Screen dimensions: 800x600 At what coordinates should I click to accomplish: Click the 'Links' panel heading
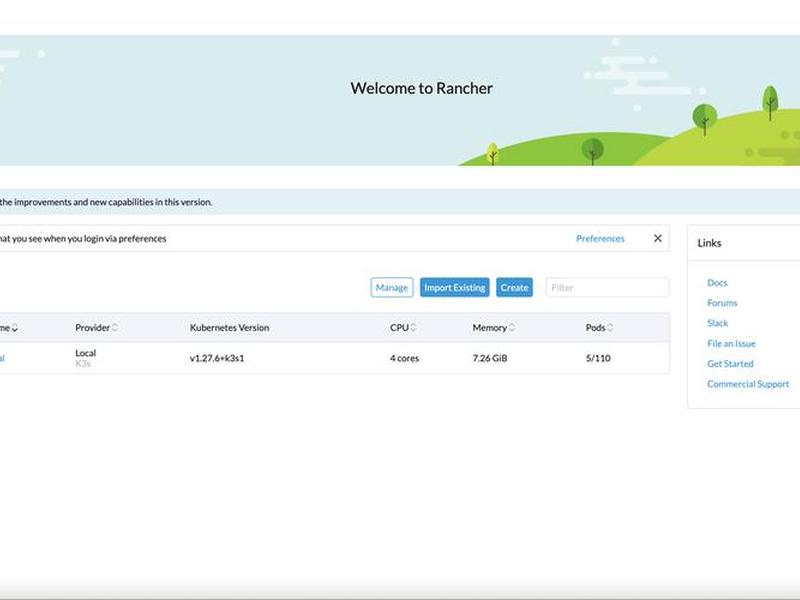(x=709, y=243)
